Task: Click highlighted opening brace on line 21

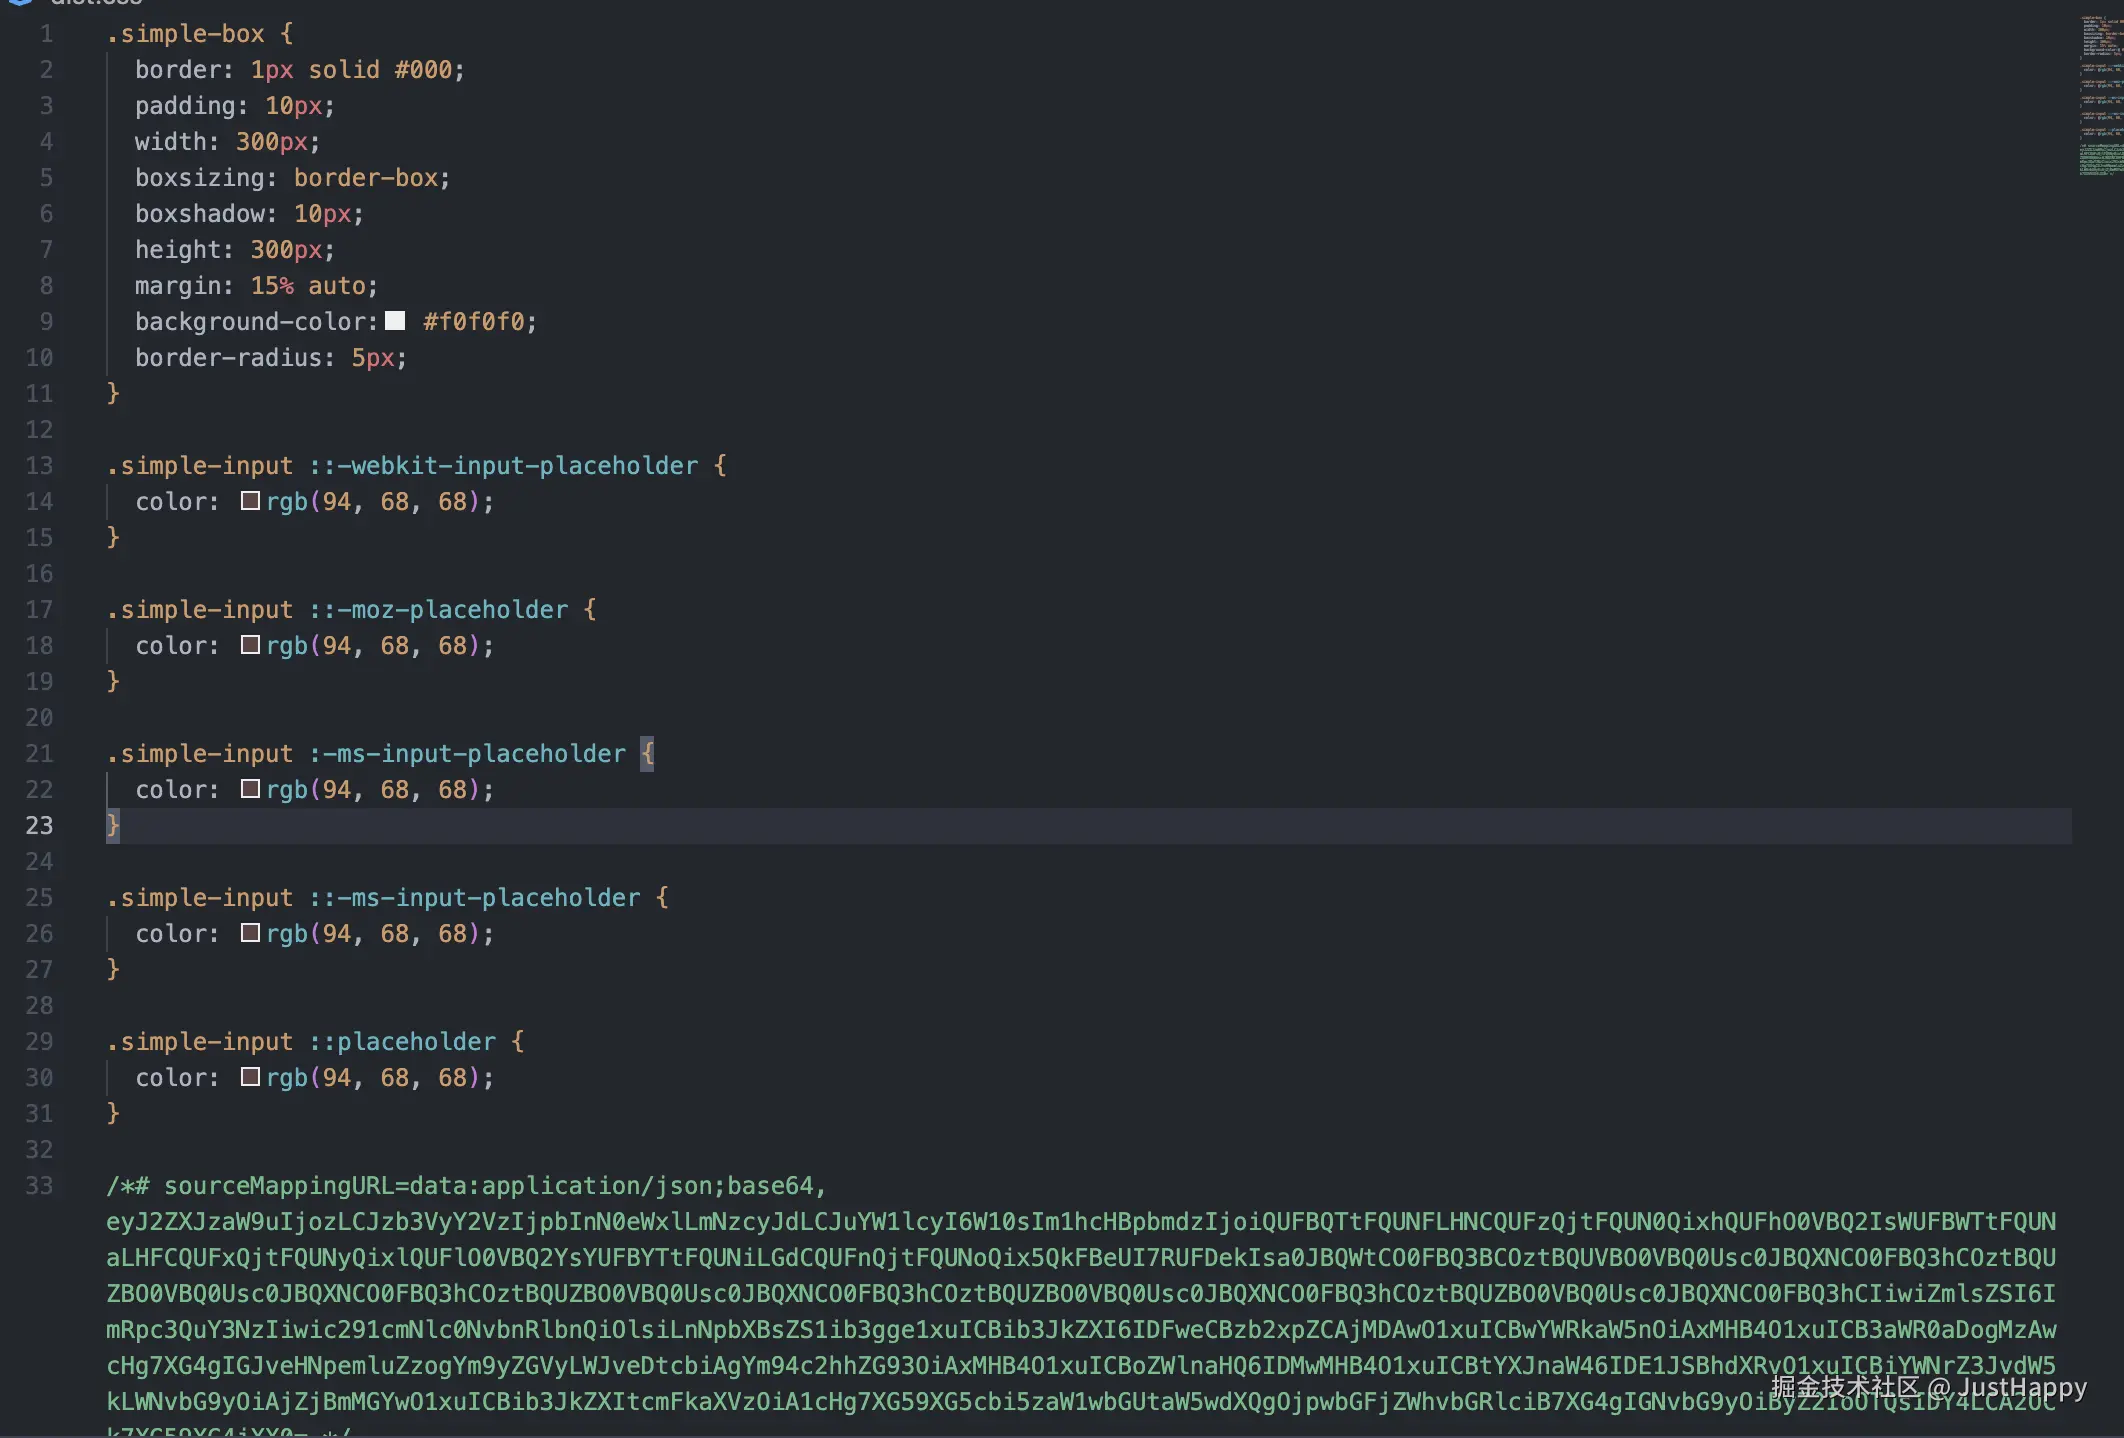Action: pyautogui.click(x=647, y=753)
